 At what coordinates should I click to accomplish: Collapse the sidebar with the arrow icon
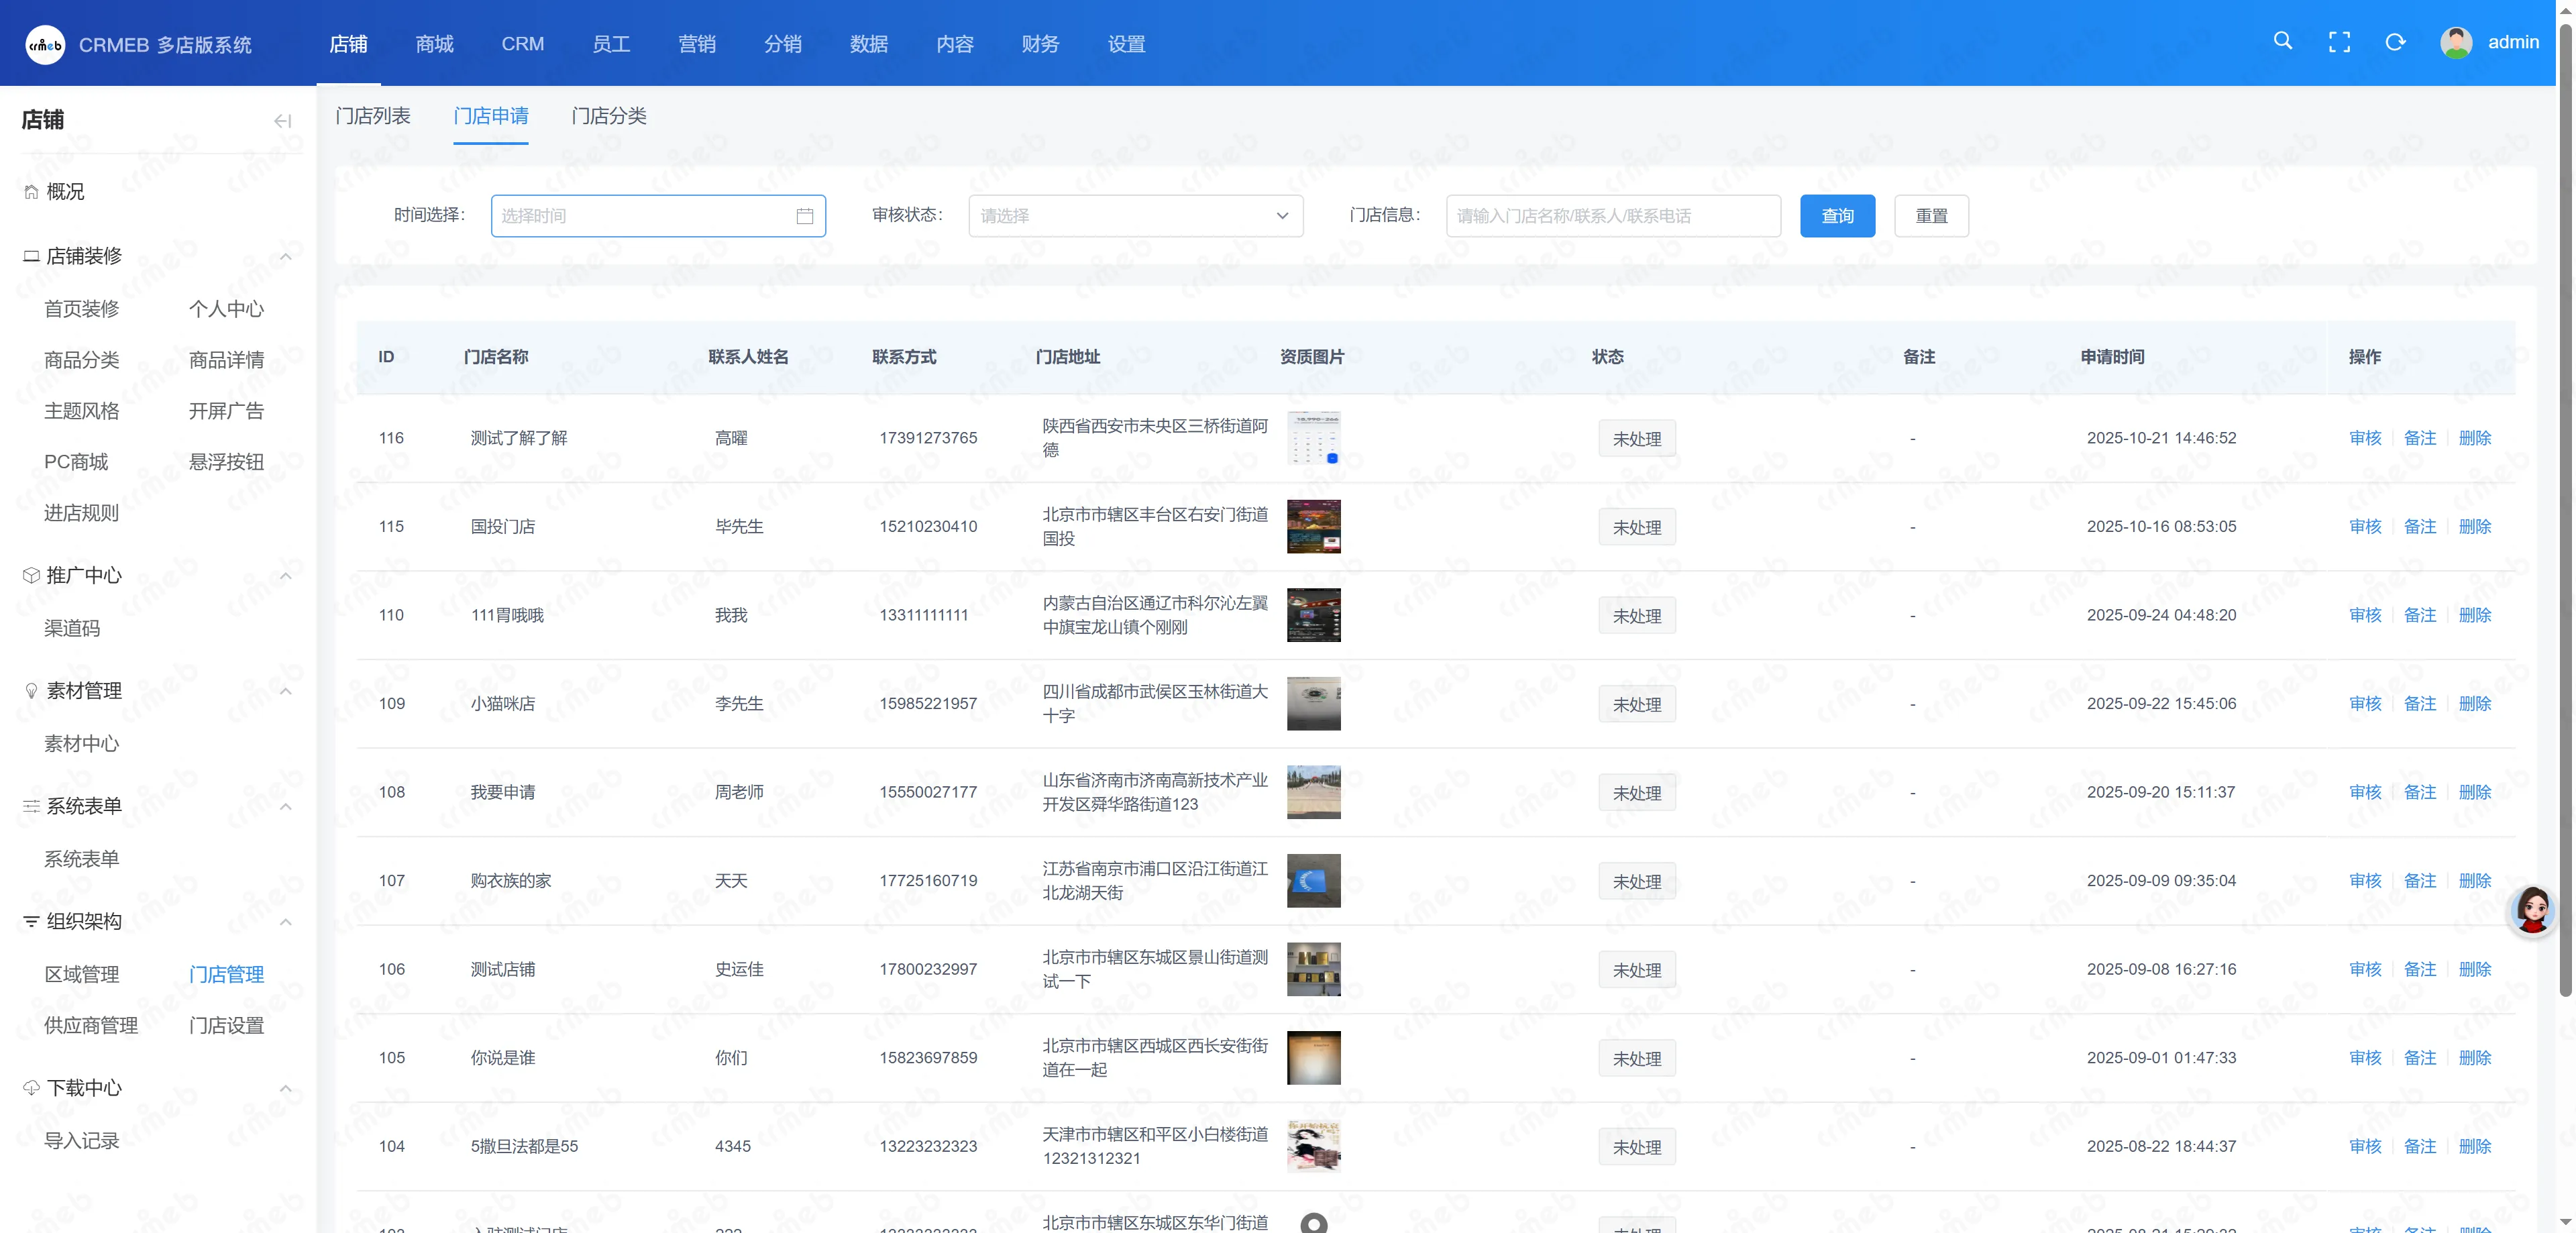coord(283,121)
